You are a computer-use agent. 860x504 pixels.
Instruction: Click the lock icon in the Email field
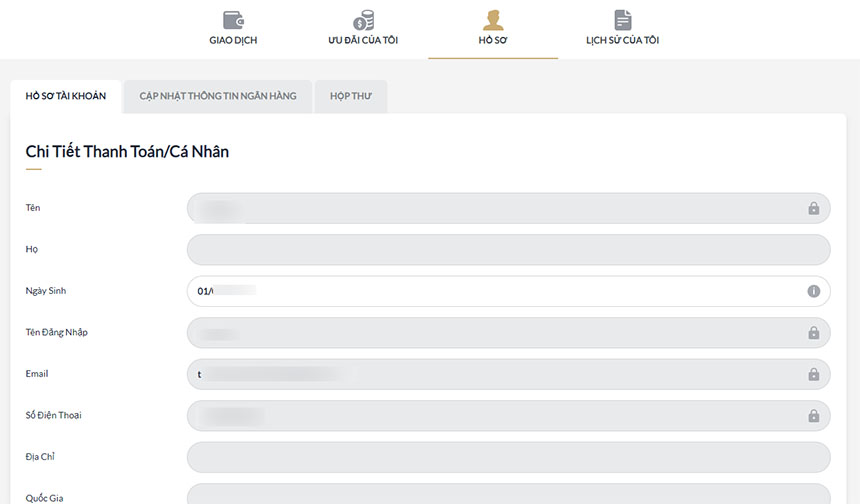(x=813, y=374)
